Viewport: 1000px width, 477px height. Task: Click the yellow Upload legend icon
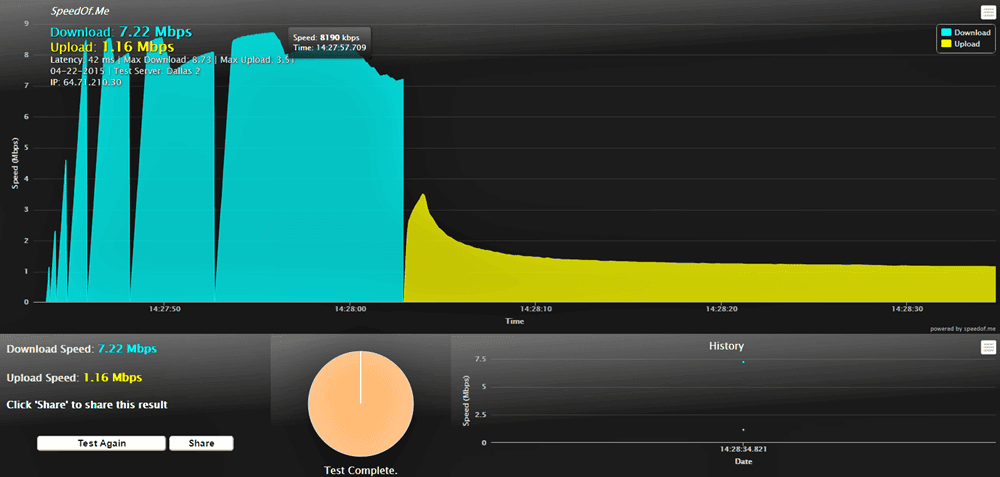click(945, 44)
